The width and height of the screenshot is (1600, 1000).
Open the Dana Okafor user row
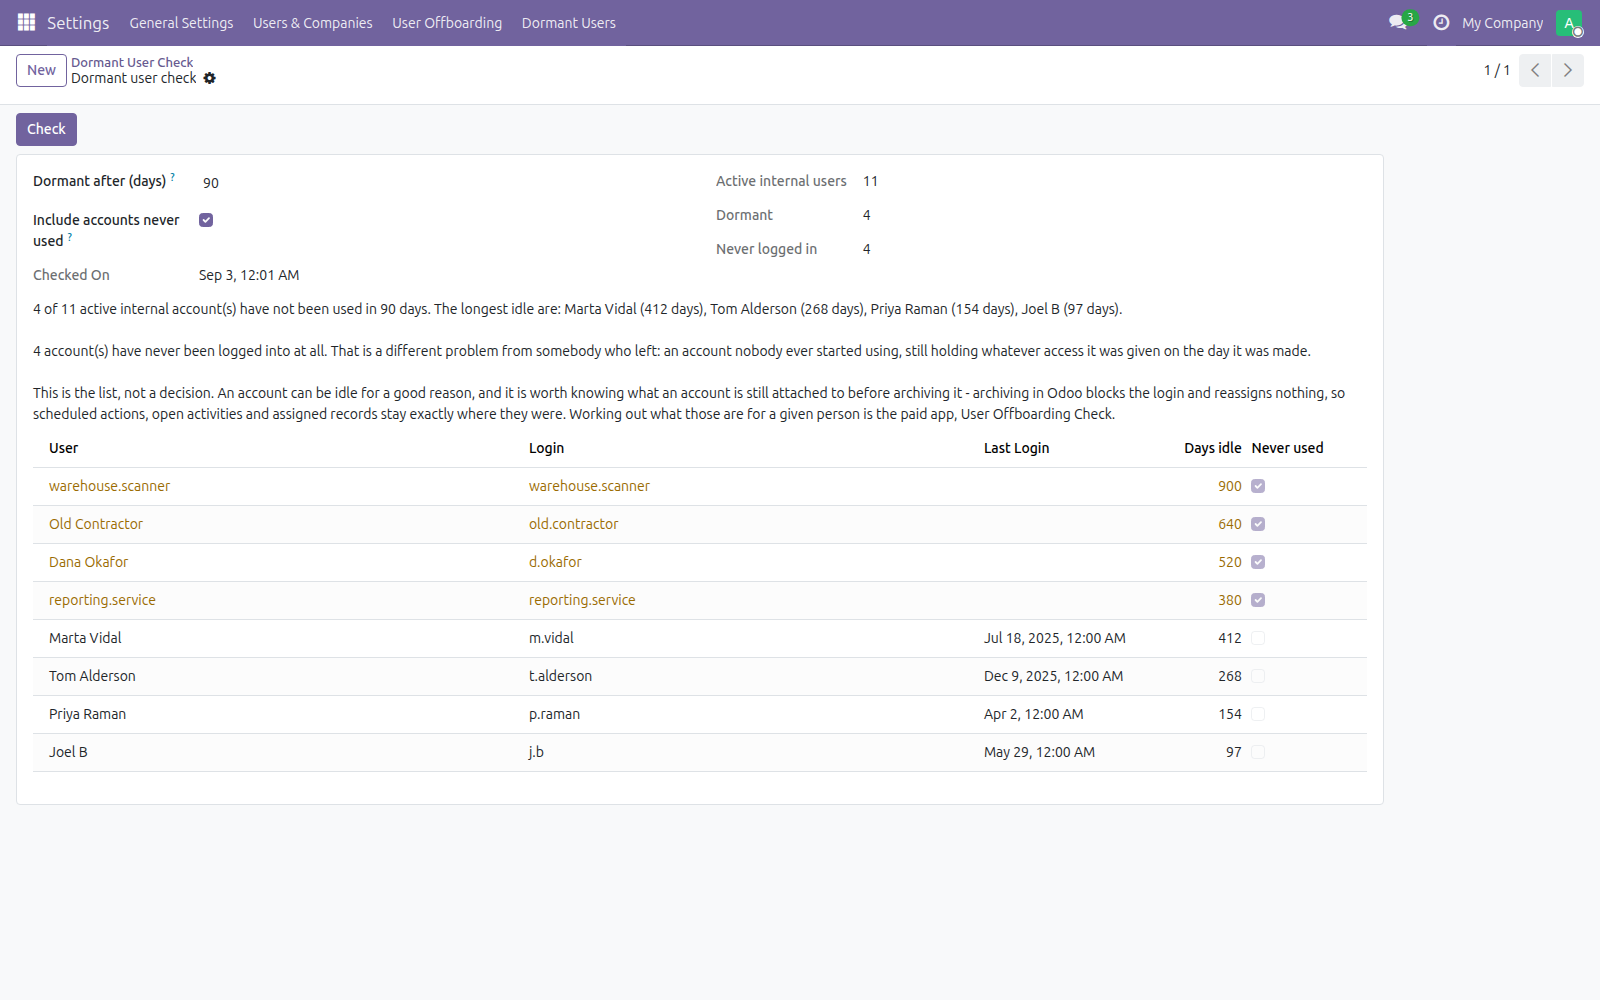click(x=700, y=562)
